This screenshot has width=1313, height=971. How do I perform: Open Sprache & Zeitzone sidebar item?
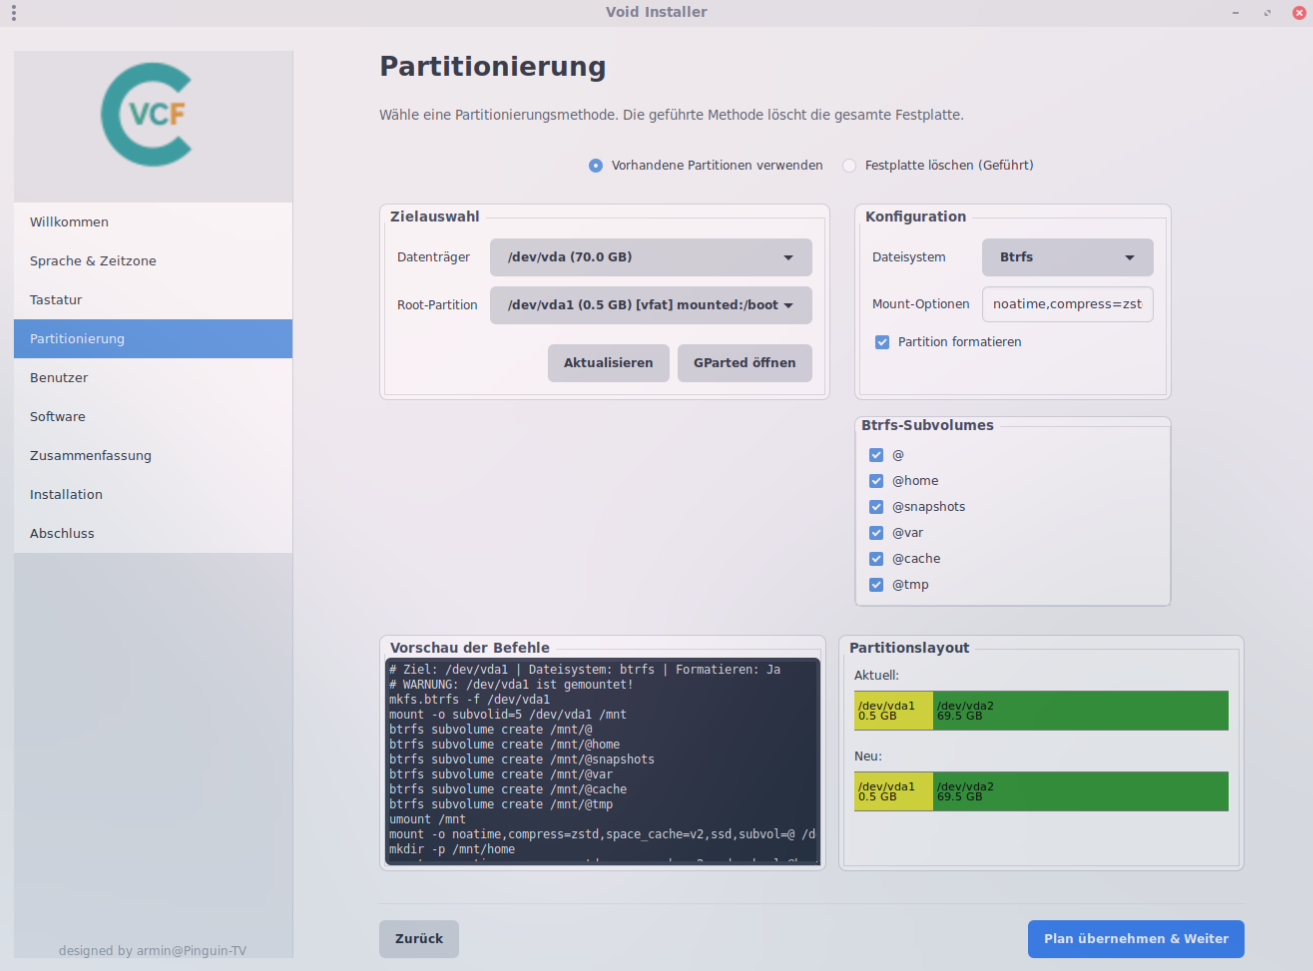coord(93,261)
